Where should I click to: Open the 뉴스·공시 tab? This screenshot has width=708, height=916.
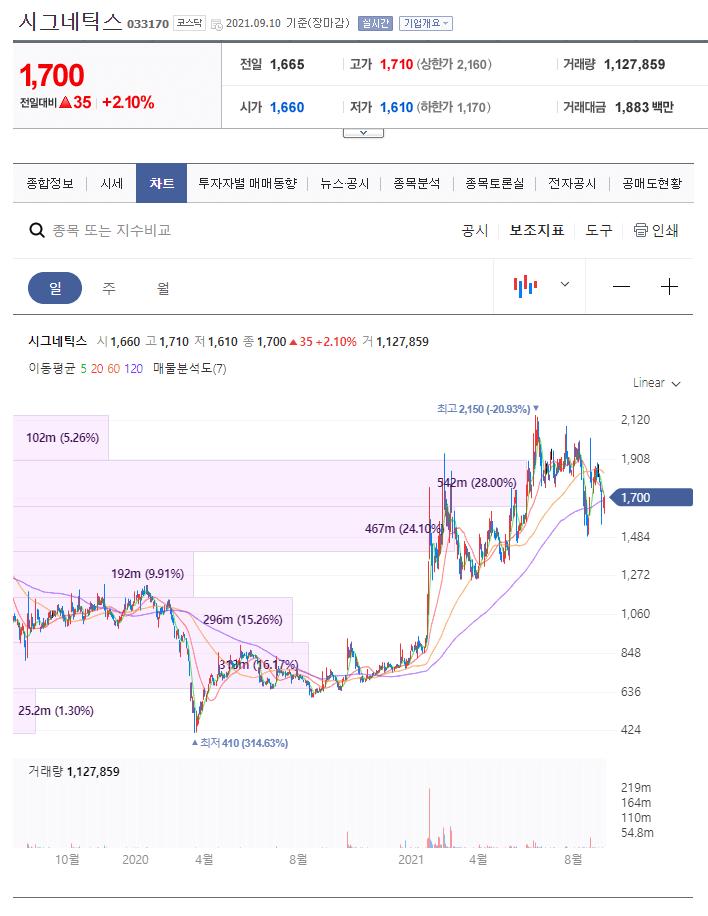[x=345, y=183]
